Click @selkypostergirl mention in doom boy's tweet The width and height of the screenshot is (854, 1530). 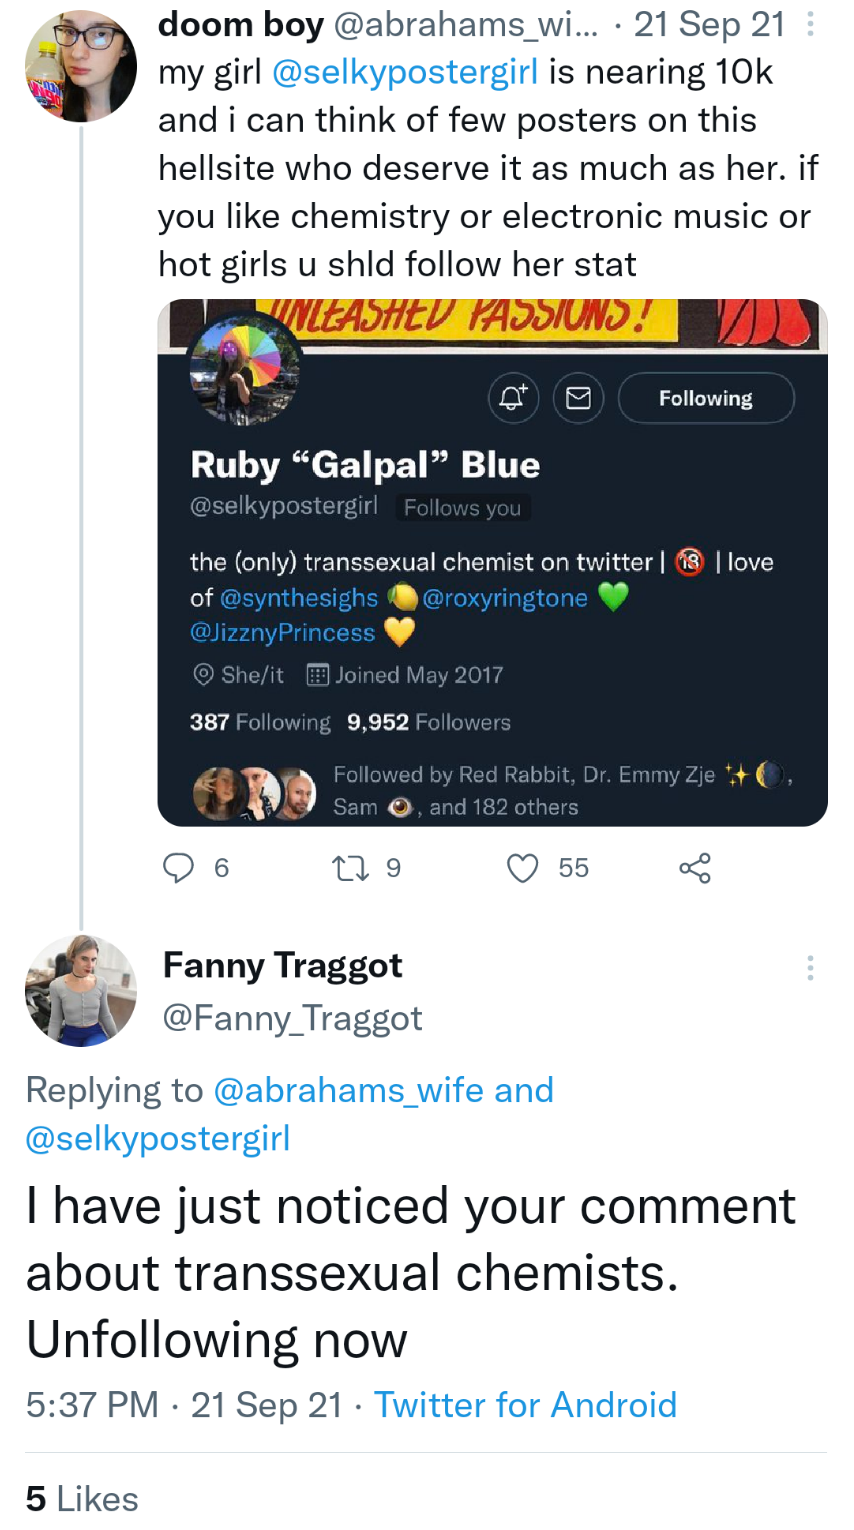coord(405,72)
